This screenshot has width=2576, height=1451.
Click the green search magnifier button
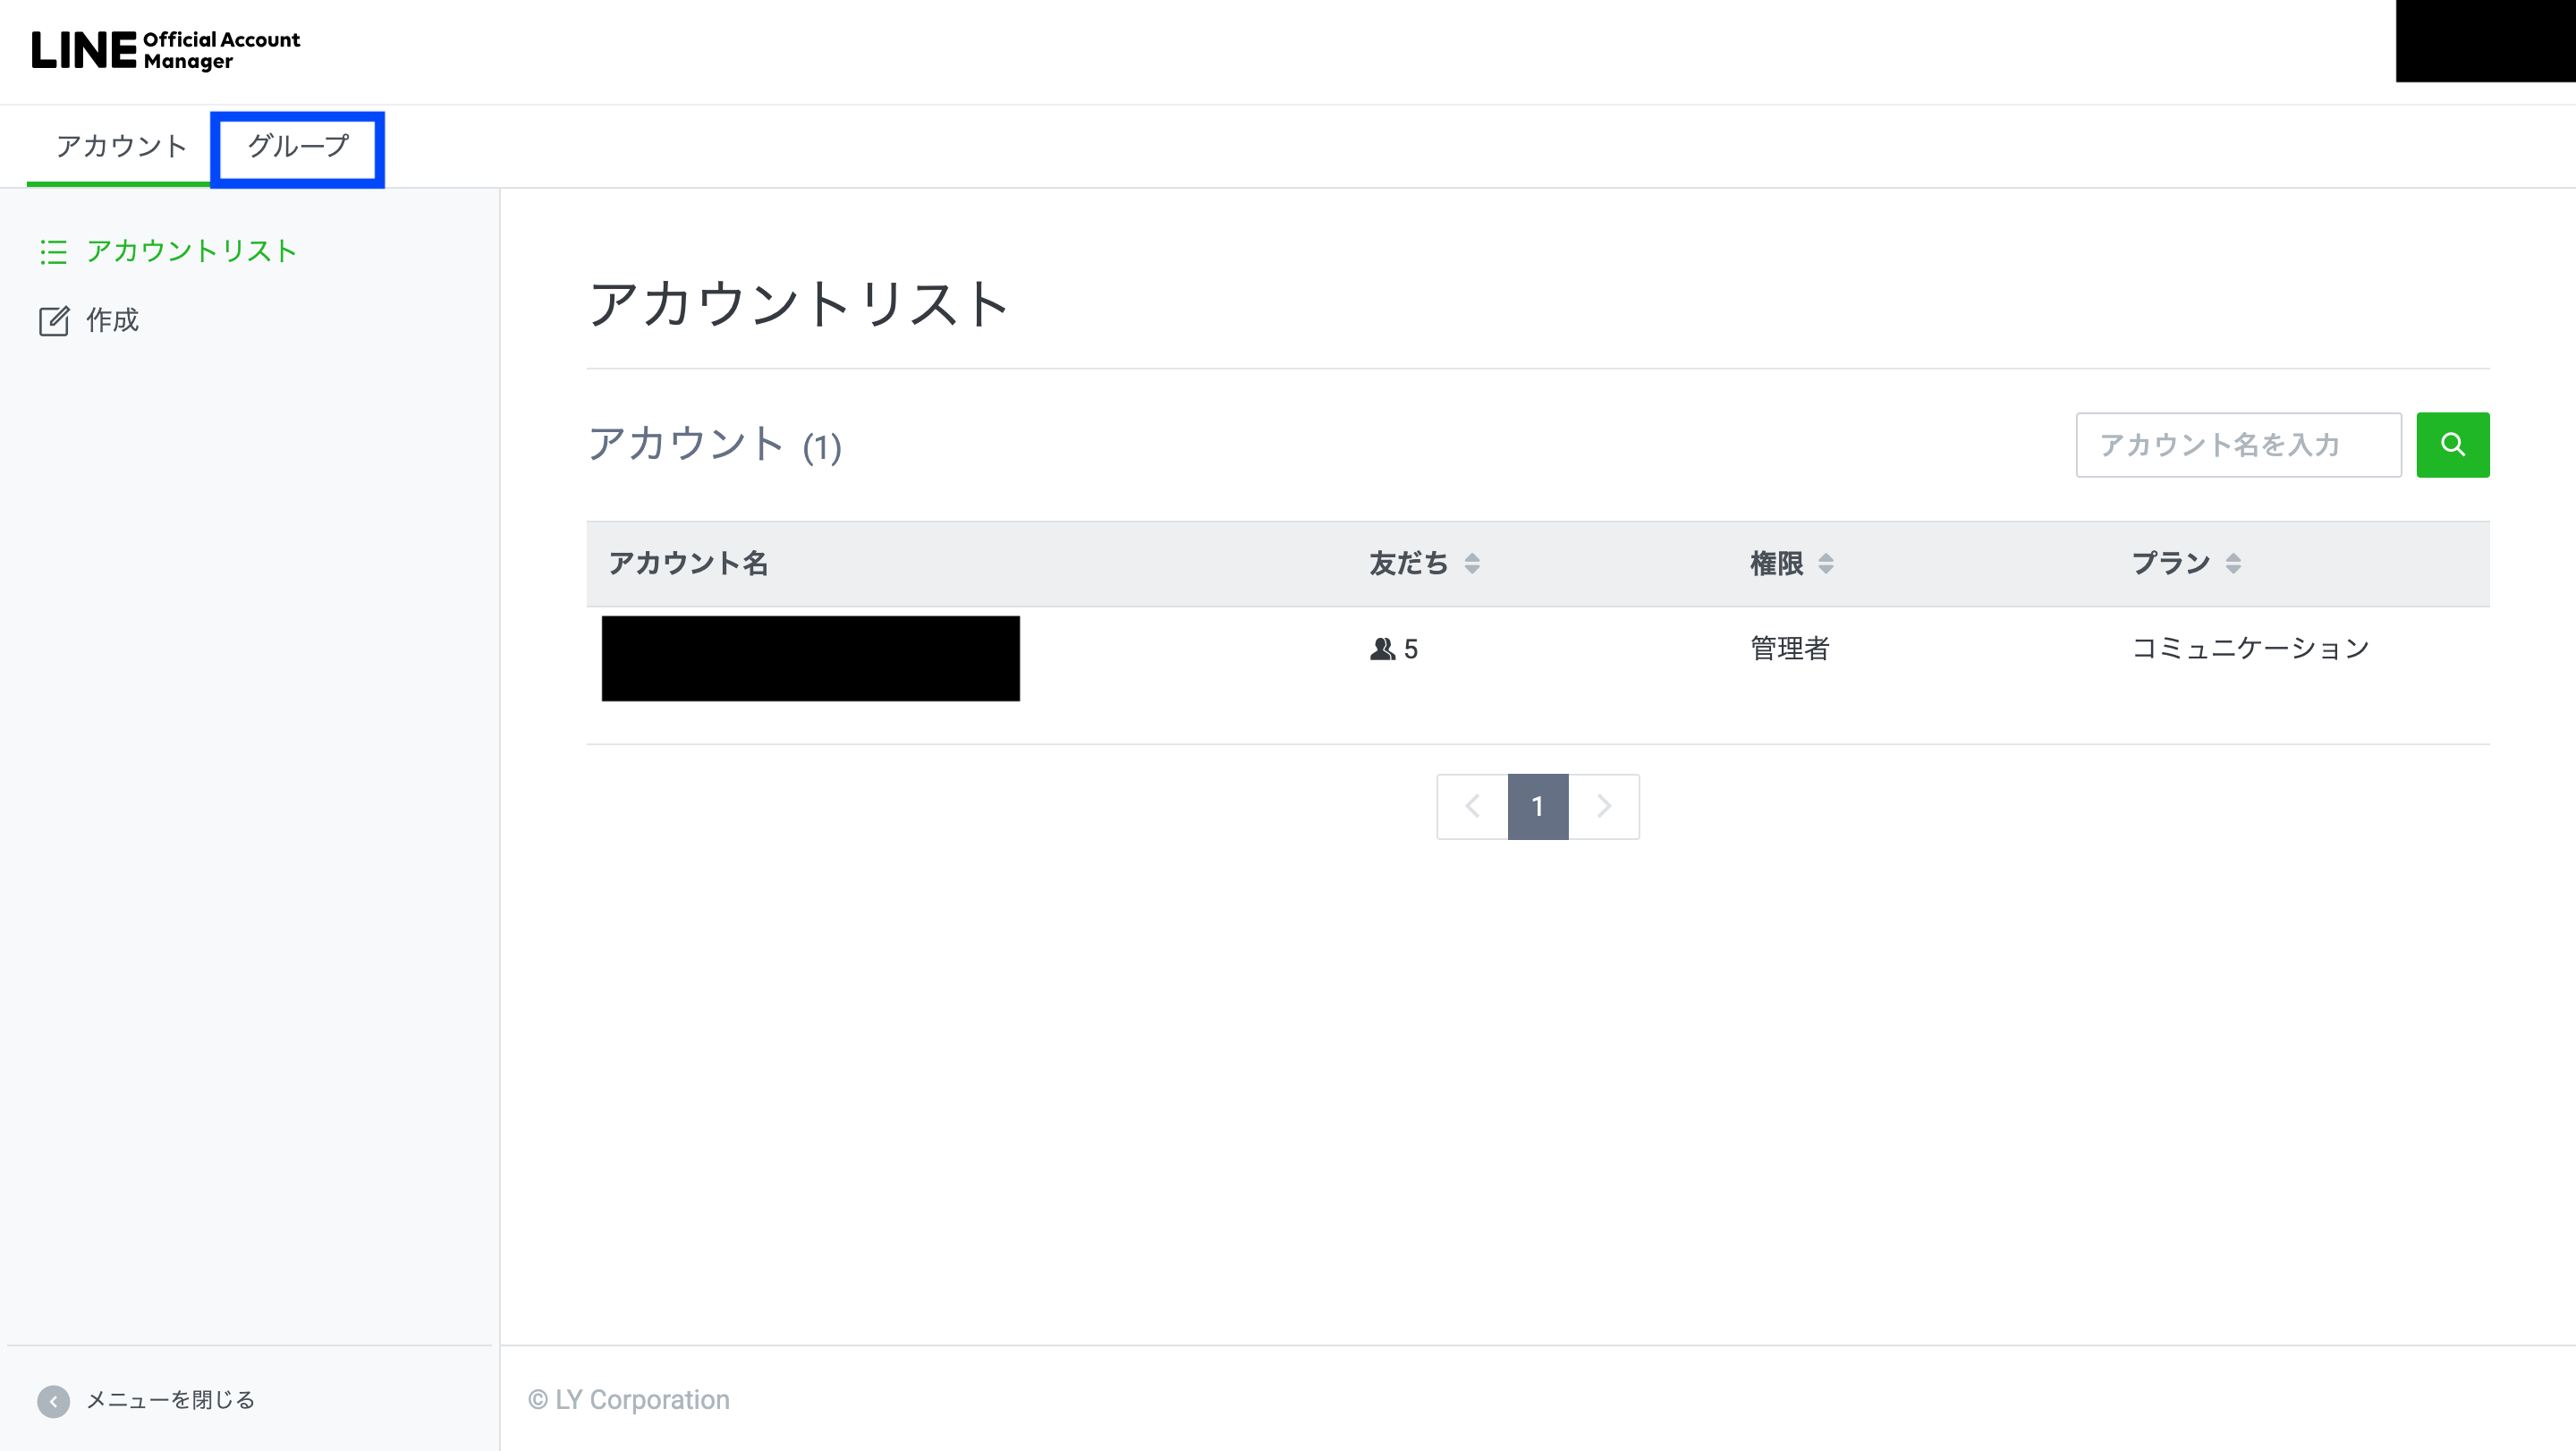pos(2452,444)
